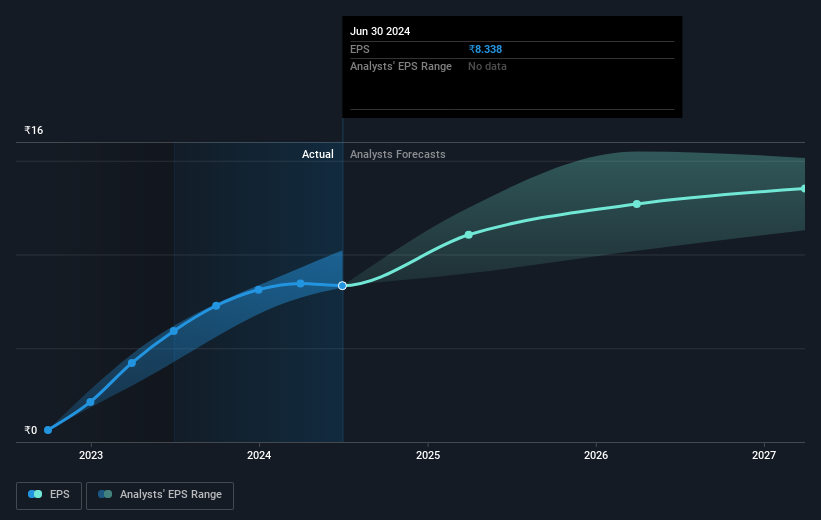Click the ₹0 y-axis label
Screen dimensions: 821x520
pyautogui.click(x=30, y=430)
